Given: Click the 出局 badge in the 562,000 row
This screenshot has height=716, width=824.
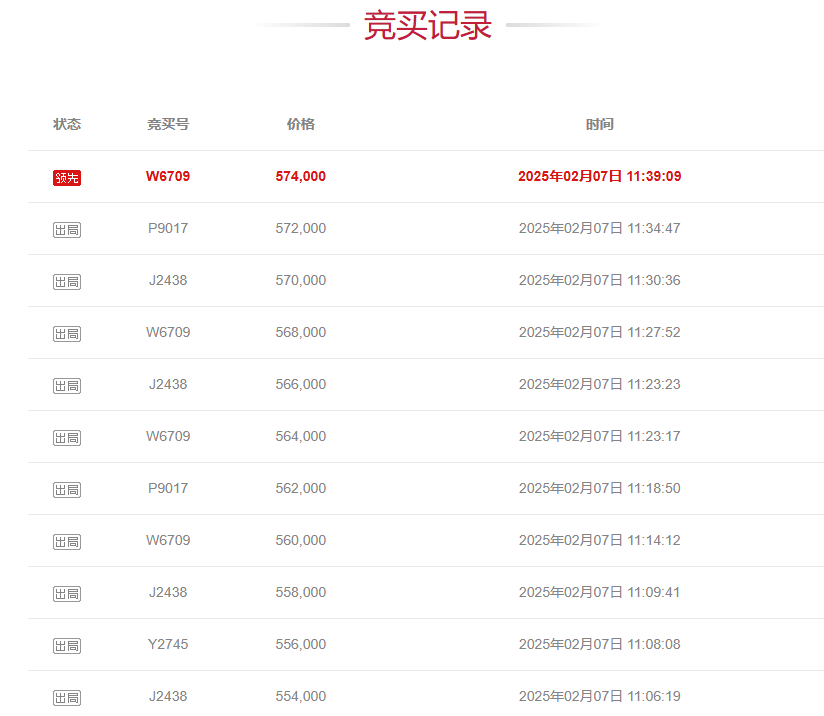Looking at the screenshot, I should 67,490.
